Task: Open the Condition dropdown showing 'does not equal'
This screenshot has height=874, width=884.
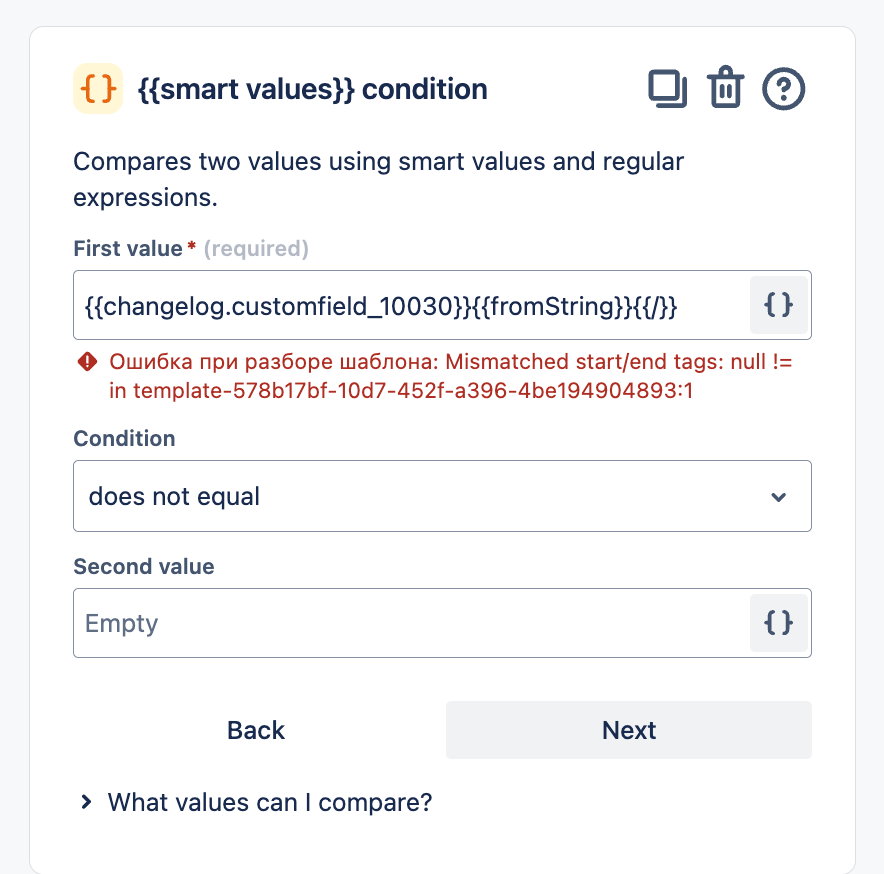Action: (441, 496)
